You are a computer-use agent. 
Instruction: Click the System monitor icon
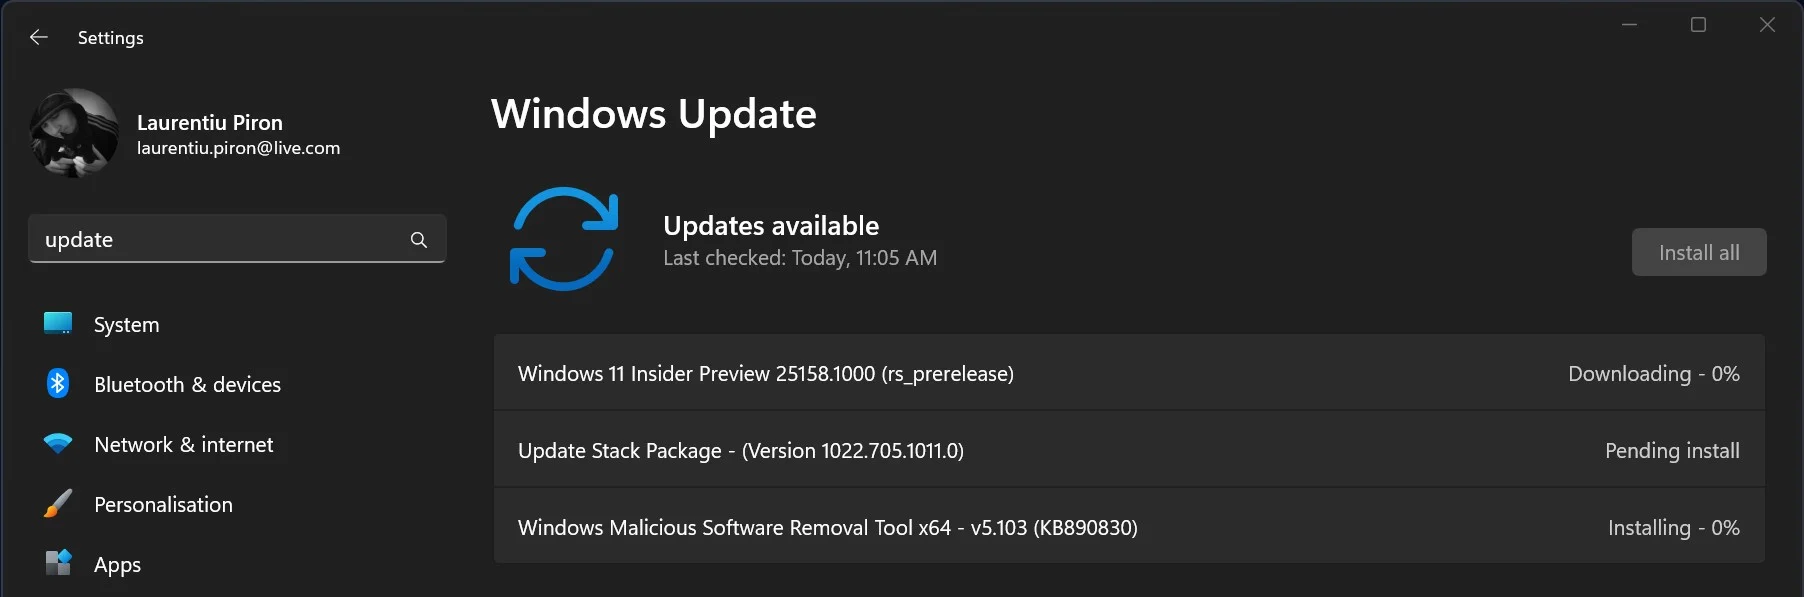click(x=58, y=324)
